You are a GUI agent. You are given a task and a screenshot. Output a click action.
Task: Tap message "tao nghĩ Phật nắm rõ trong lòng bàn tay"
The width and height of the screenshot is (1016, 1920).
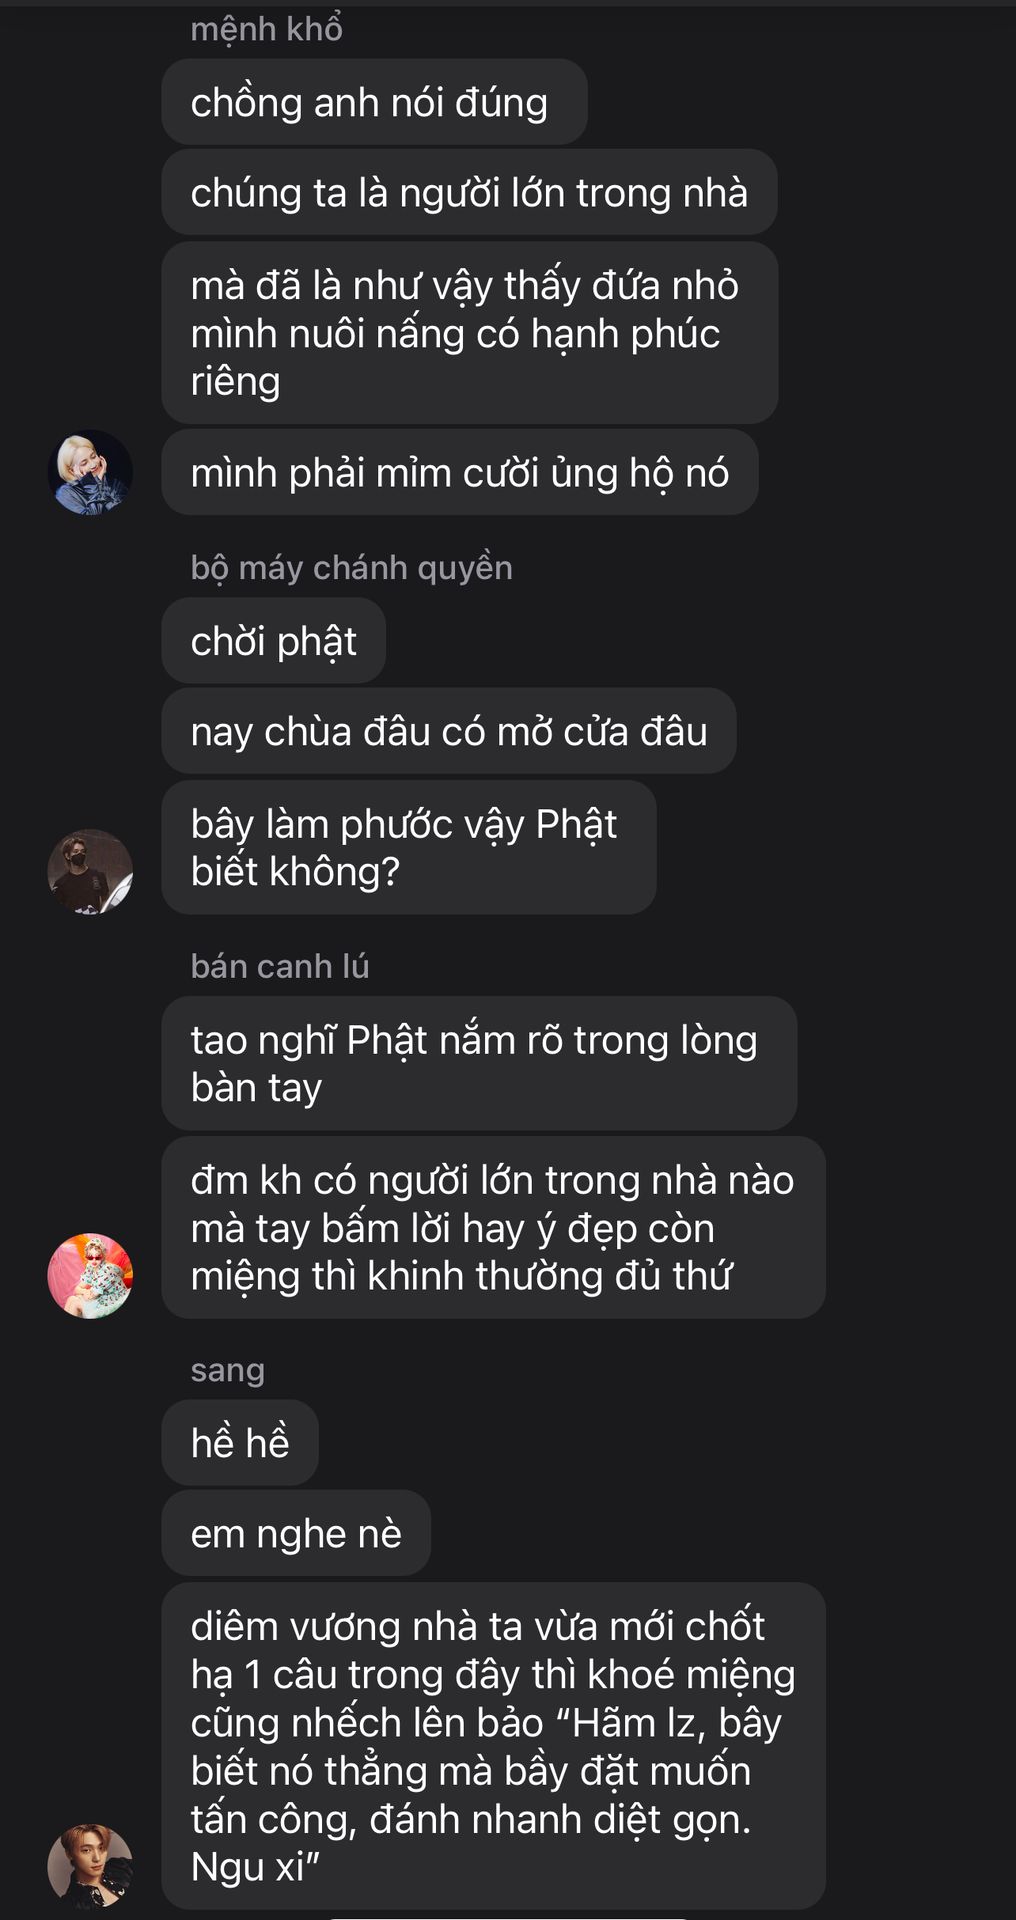point(479,1063)
